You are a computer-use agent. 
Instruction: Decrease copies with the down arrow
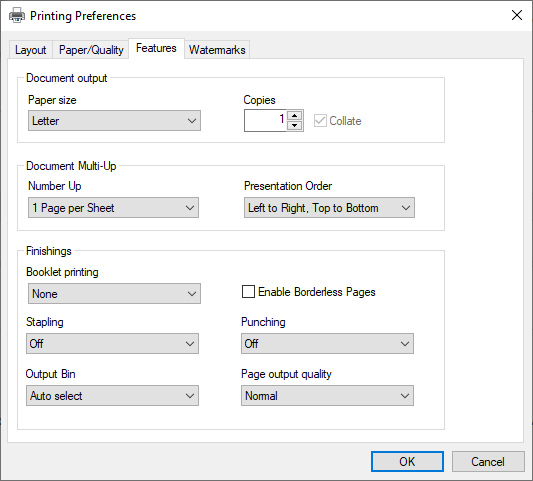point(294,125)
